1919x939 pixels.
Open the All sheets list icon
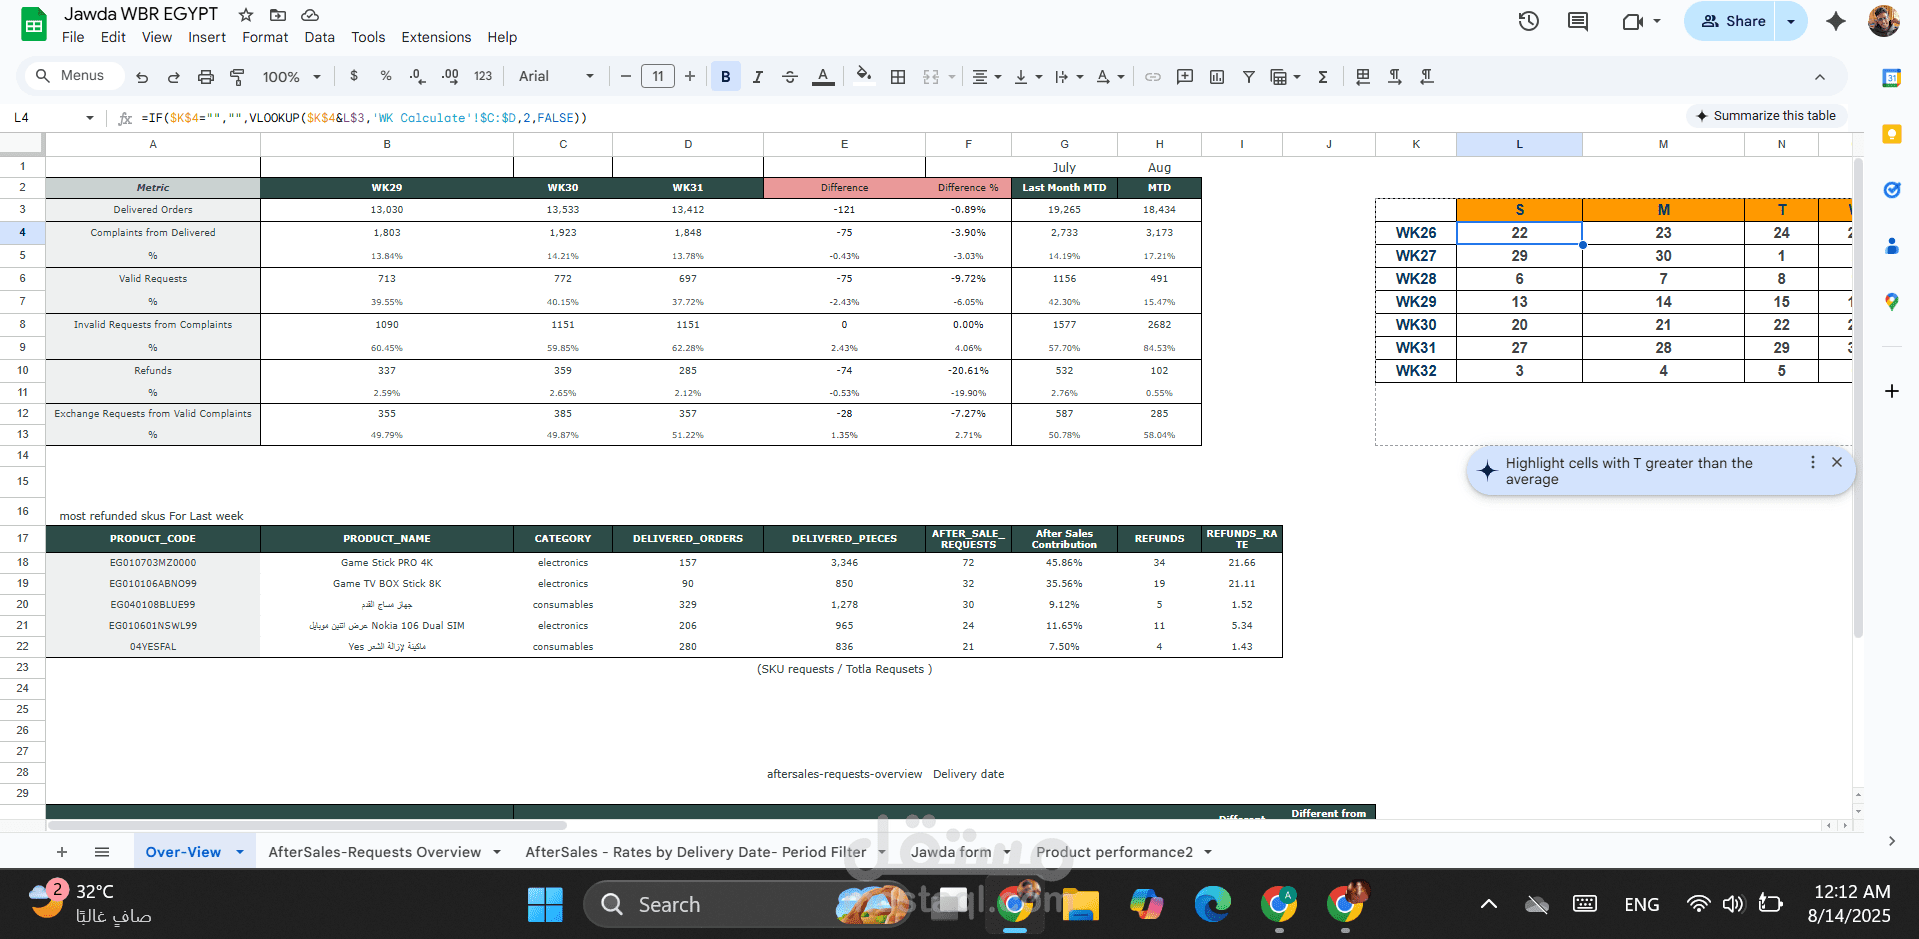click(102, 852)
